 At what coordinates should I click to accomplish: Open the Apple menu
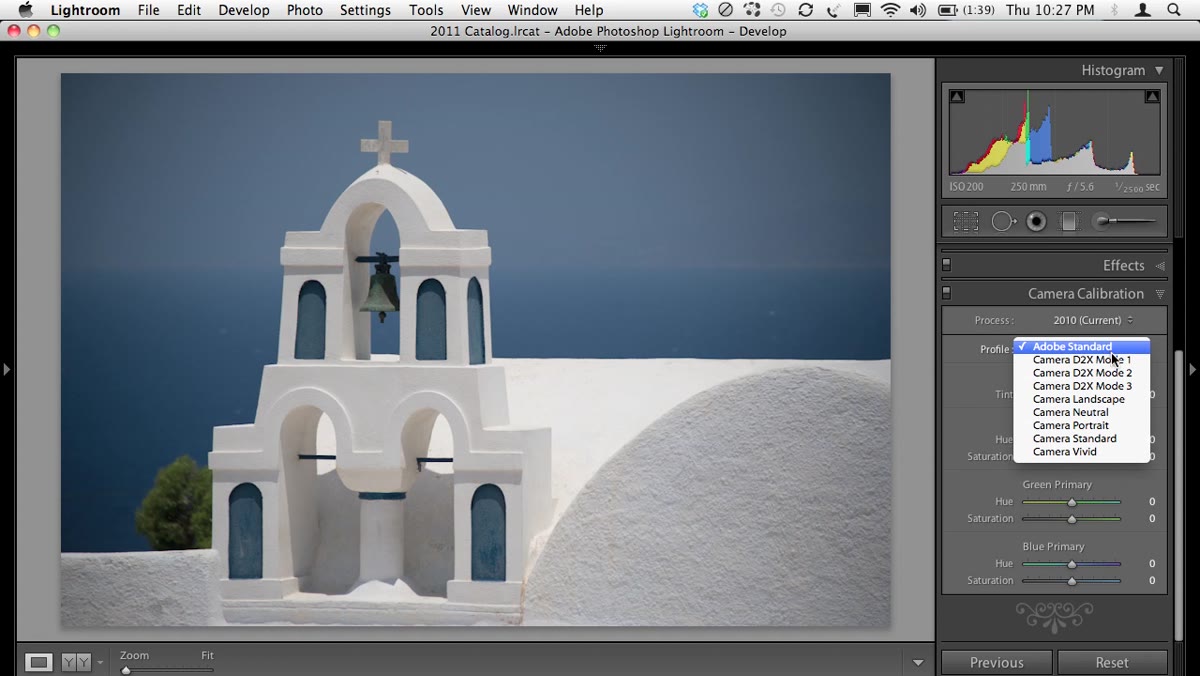pos(25,10)
